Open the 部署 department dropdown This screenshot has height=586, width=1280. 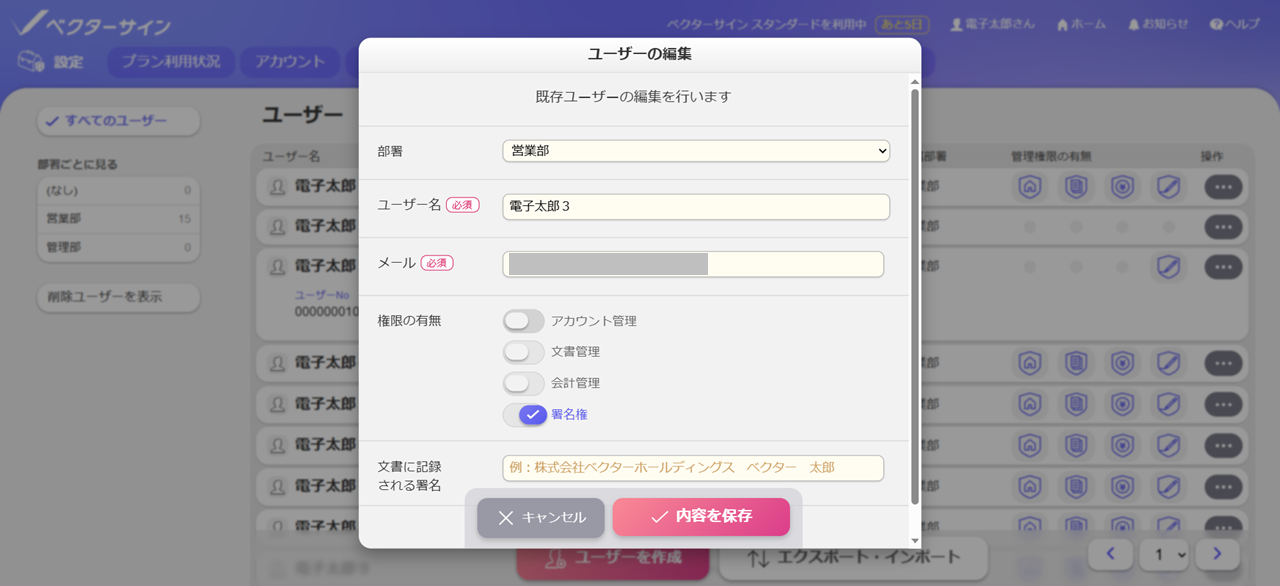coord(696,151)
